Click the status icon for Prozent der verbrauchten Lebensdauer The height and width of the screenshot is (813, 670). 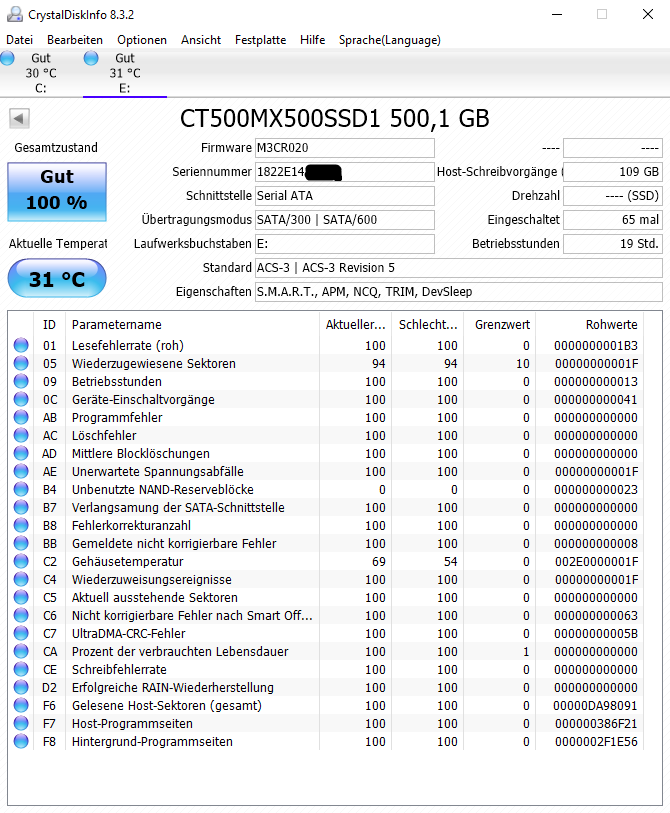[x=21, y=651]
